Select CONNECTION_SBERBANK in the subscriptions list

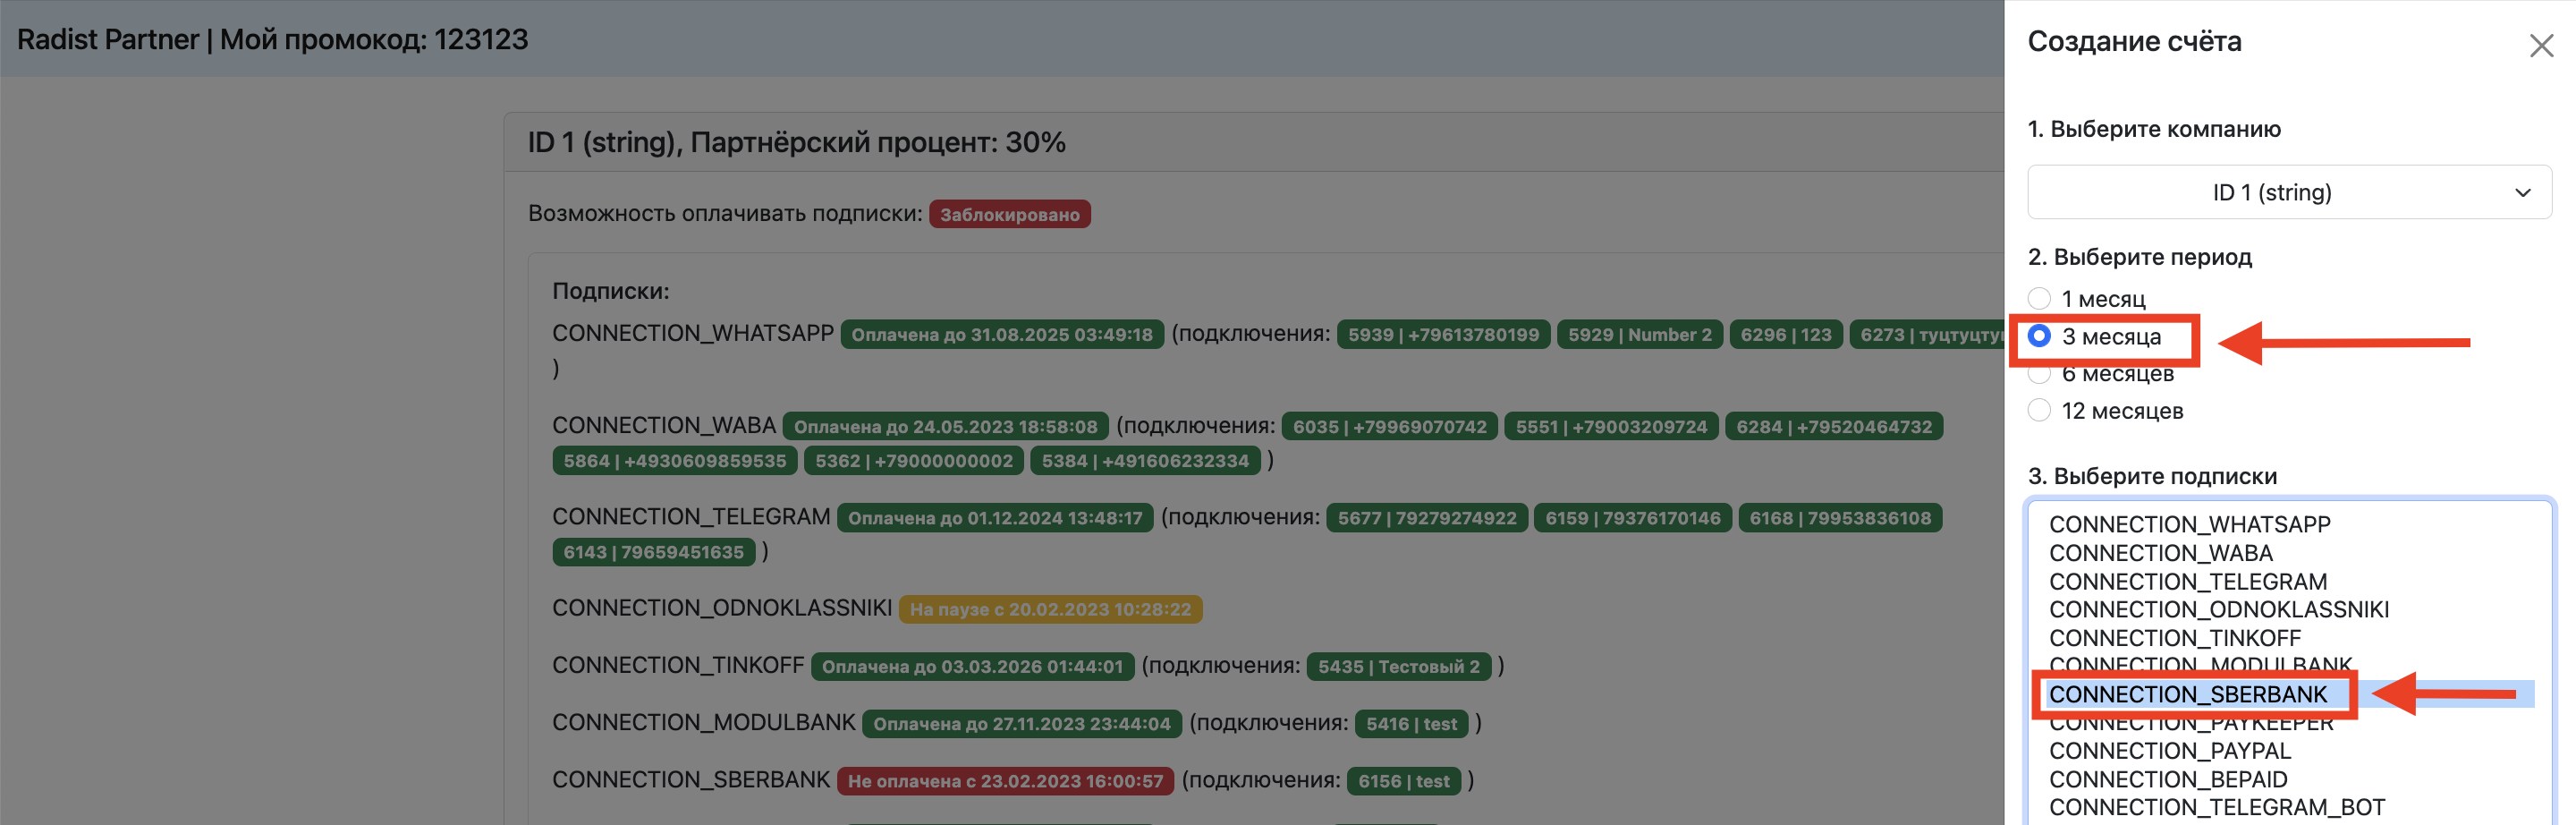coord(2187,694)
